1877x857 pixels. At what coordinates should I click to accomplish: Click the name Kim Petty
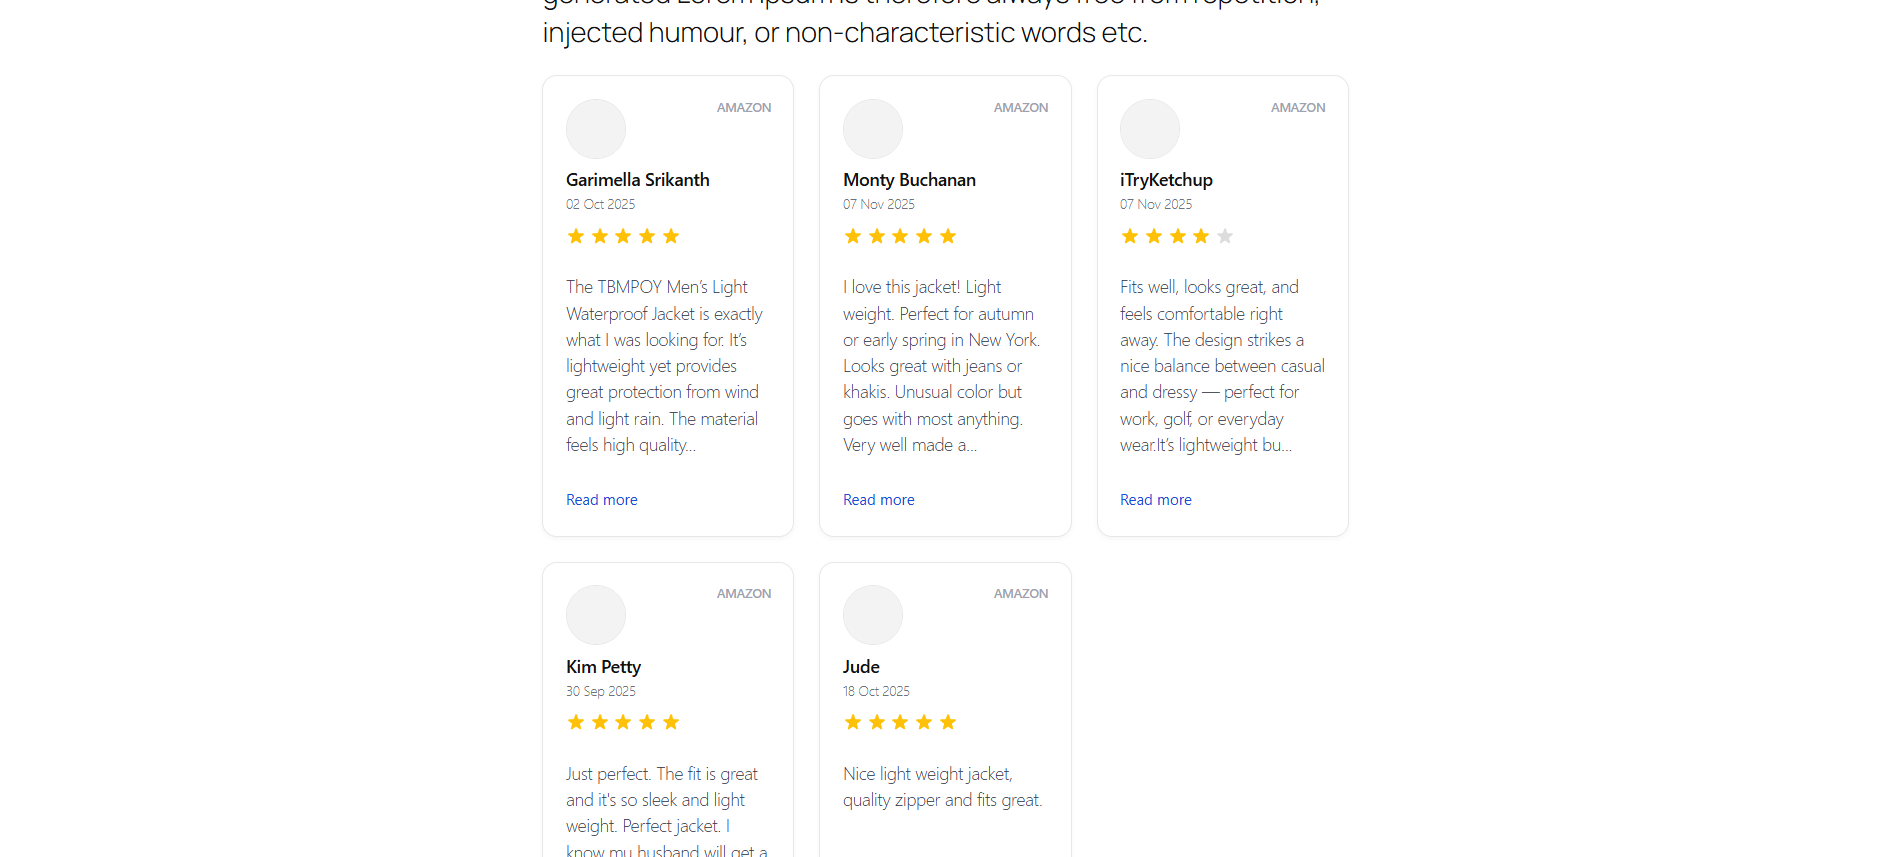(x=603, y=667)
